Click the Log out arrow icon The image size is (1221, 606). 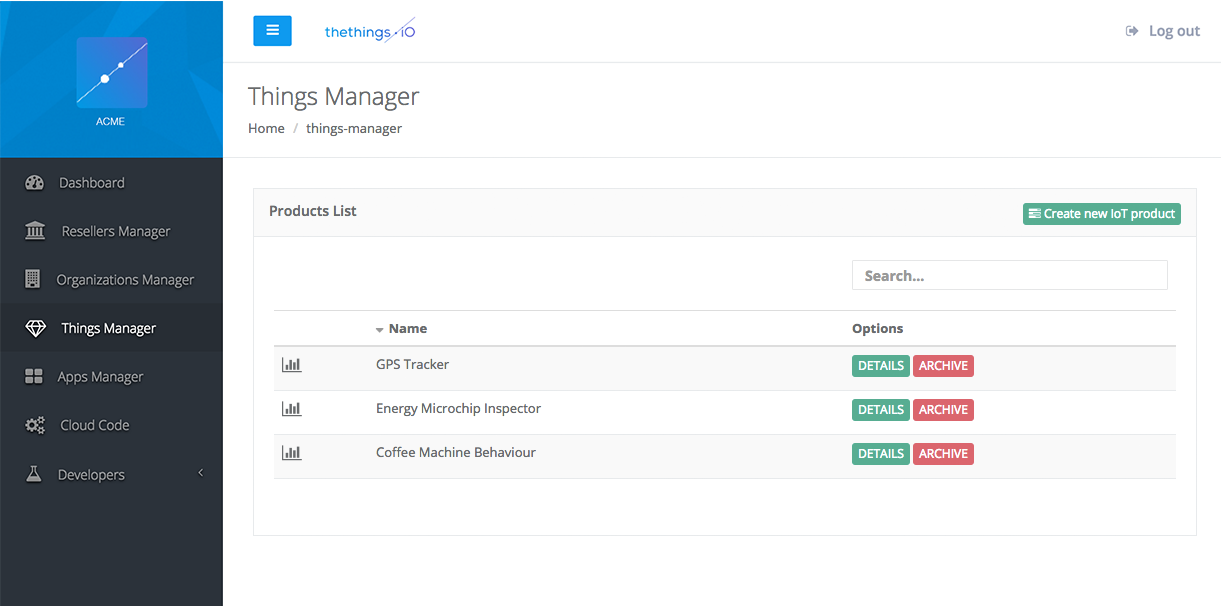pyautogui.click(x=1132, y=31)
